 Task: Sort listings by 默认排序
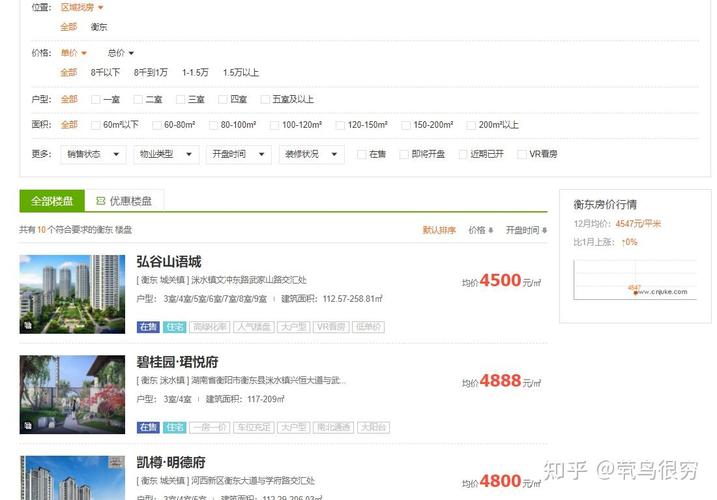click(x=439, y=230)
